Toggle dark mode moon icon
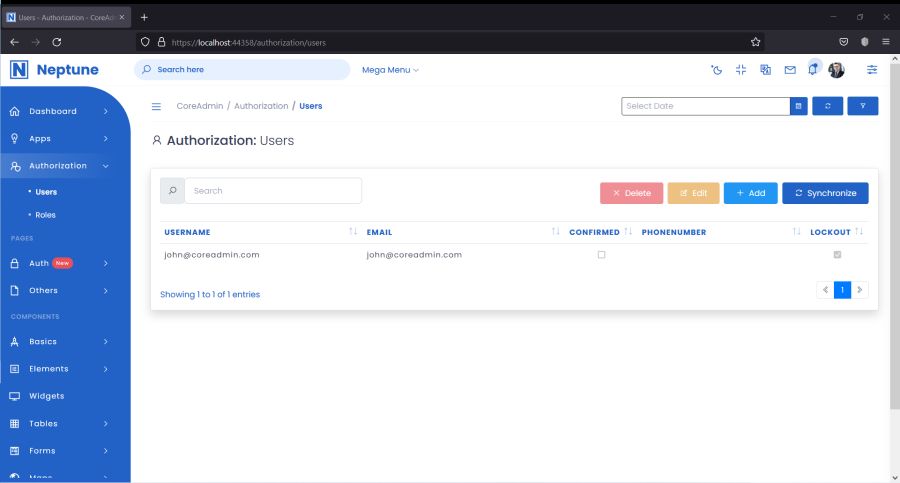This screenshot has height=483, width=900. tap(716, 70)
